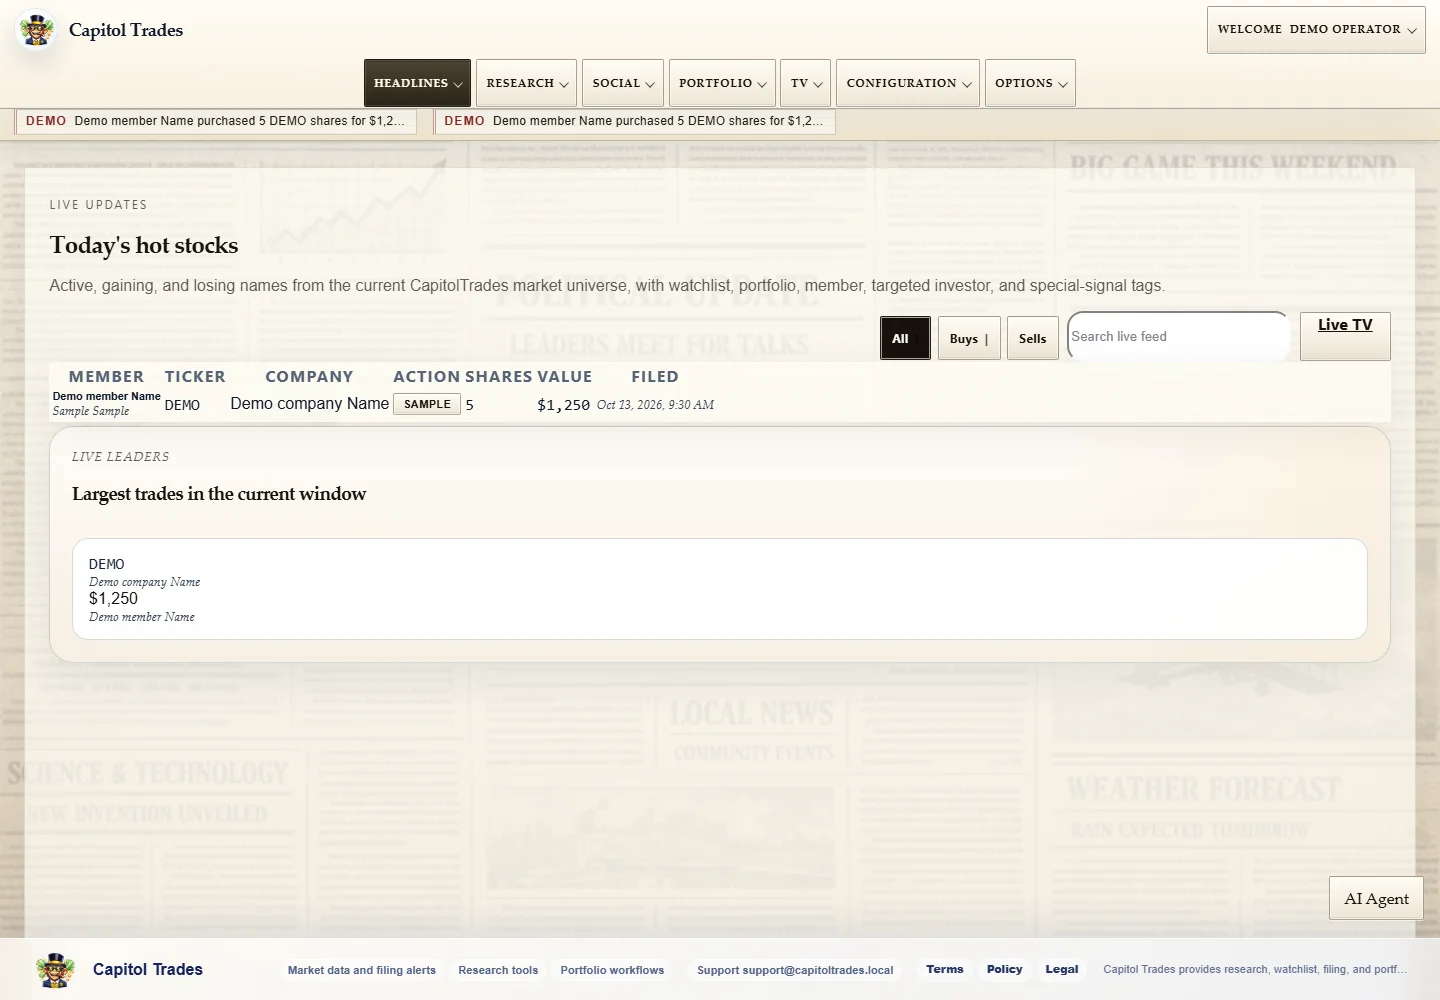
Task: Click the Capitol Trades mascot logo in footer
Action: (56, 970)
